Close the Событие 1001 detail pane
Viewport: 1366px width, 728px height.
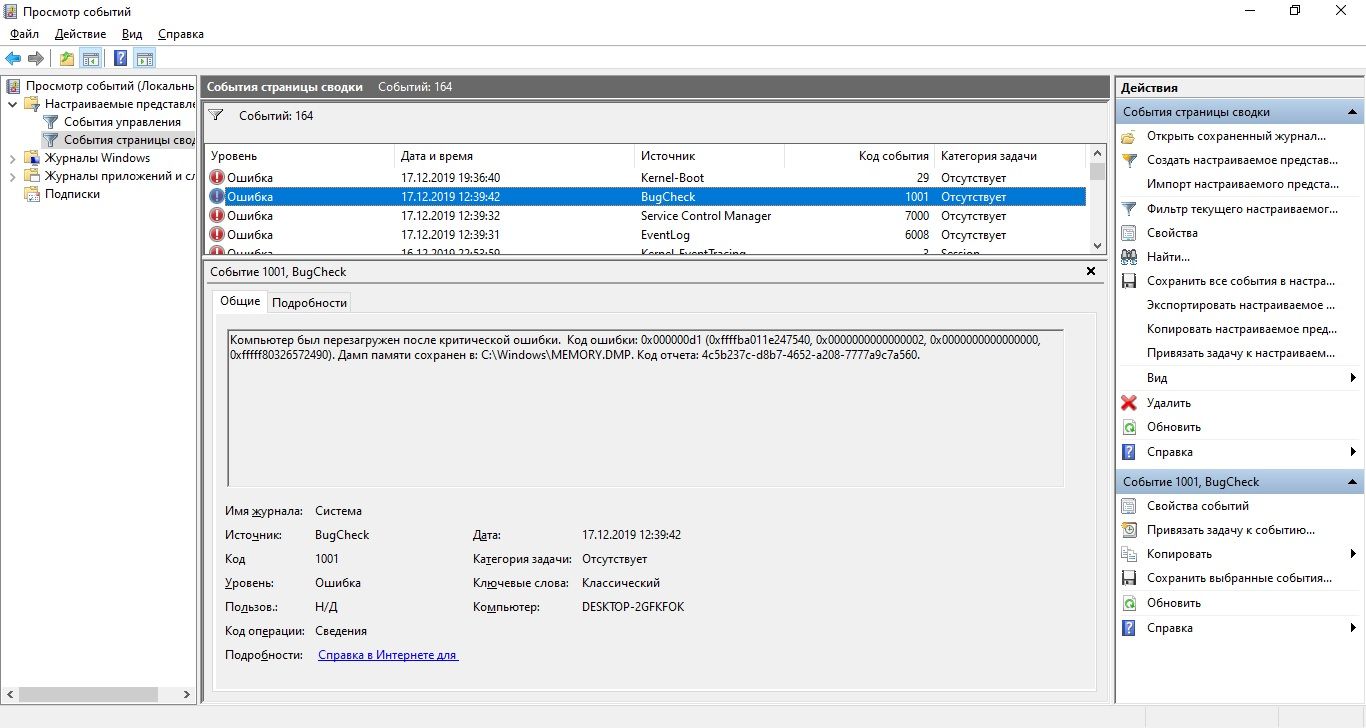point(1091,271)
